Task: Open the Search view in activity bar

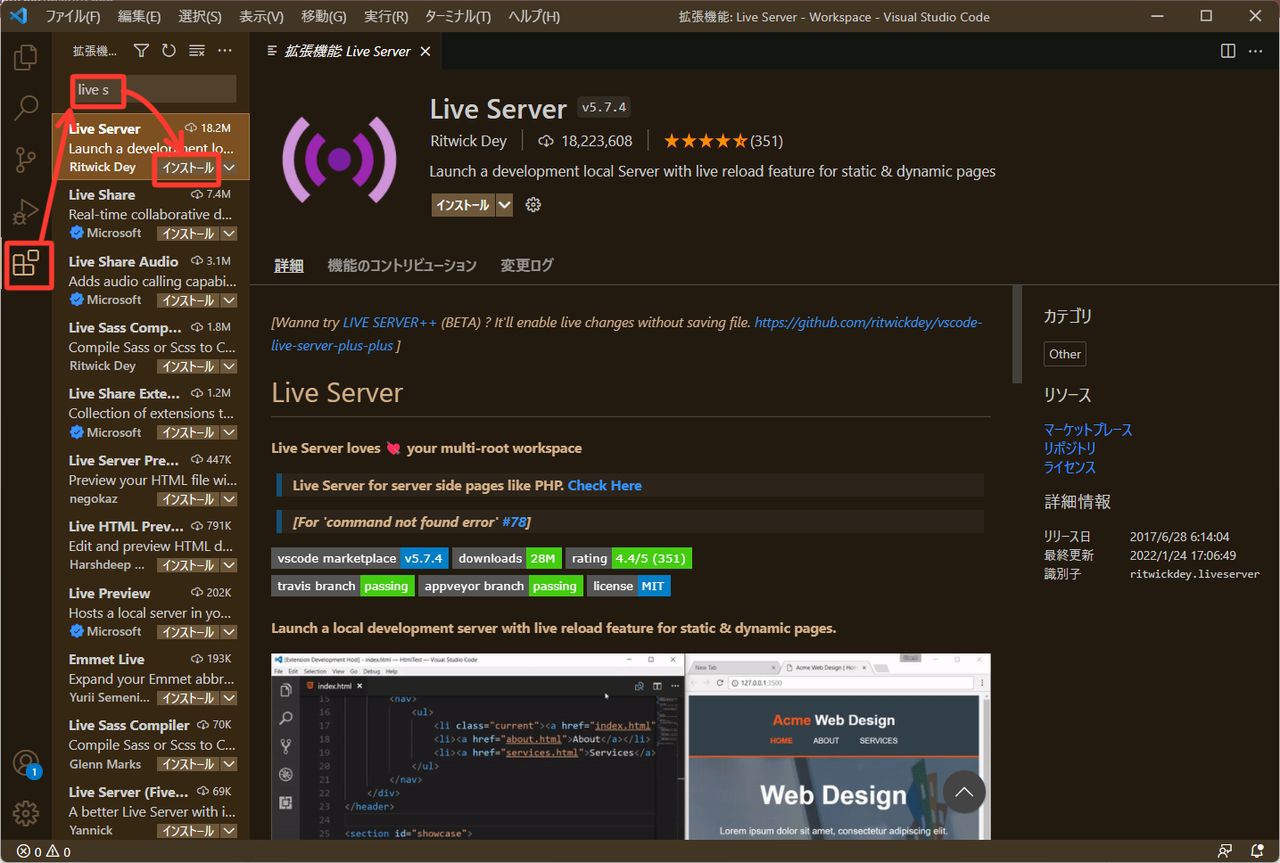Action: coord(26,108)
